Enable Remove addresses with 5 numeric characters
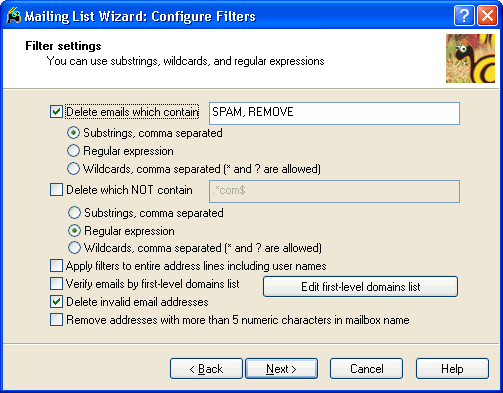The width and height of the screenshot is (503, 393). point(56,320)
